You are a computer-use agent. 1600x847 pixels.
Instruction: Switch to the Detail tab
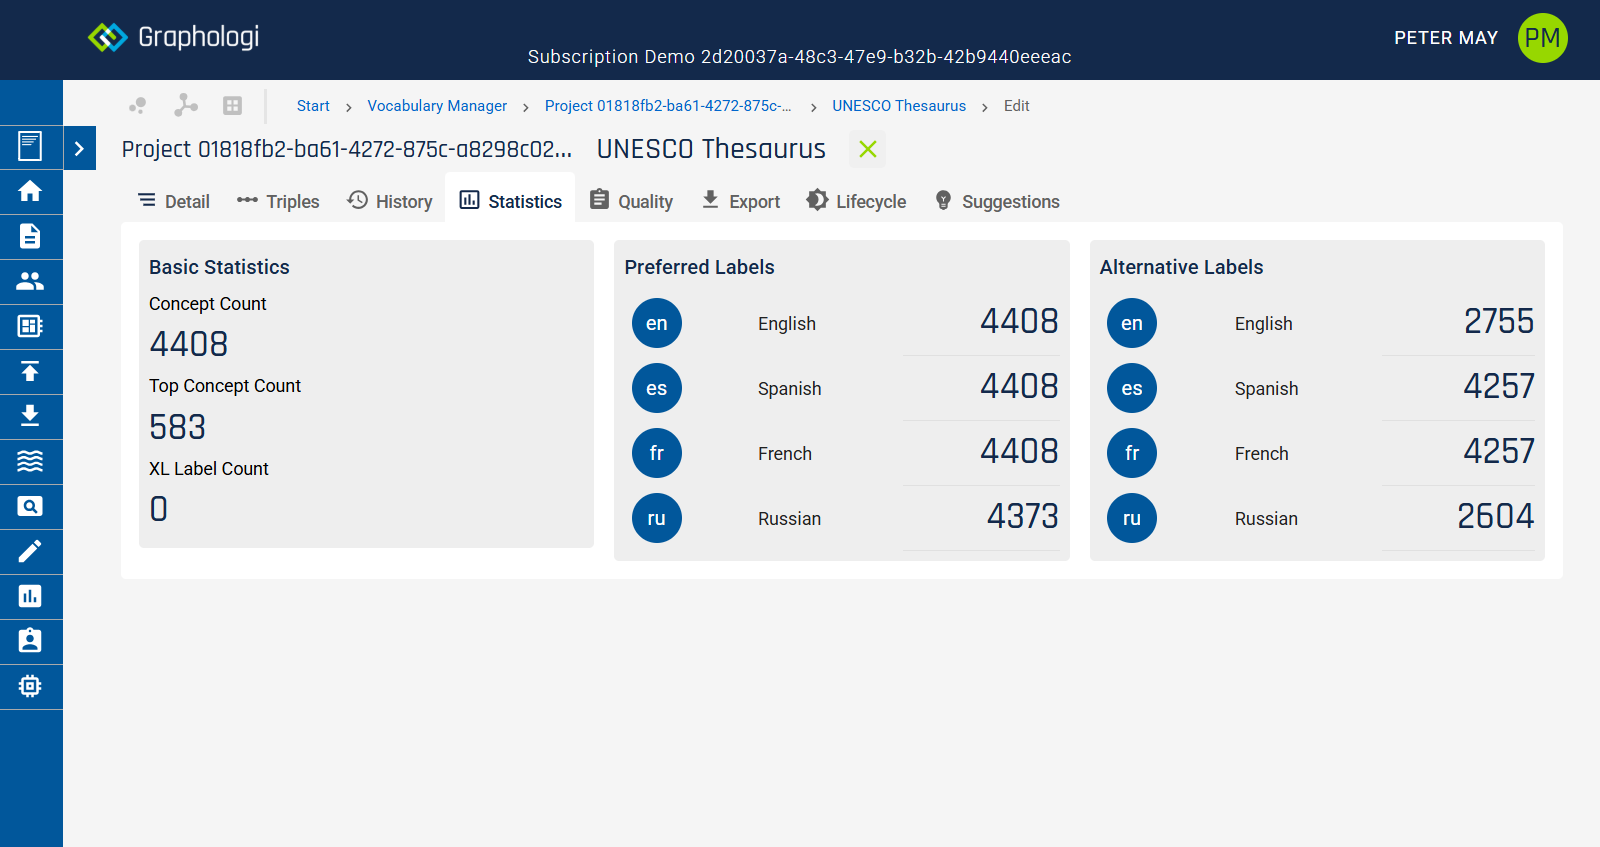coord(174,201)
